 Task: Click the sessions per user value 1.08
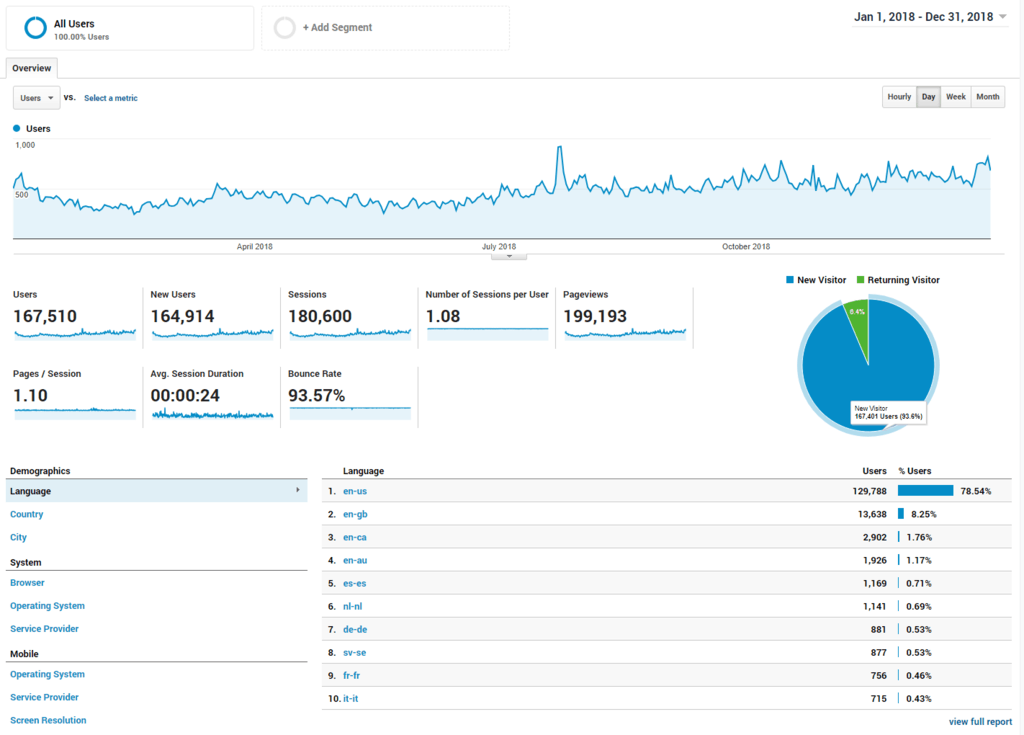tap(443, 316)
